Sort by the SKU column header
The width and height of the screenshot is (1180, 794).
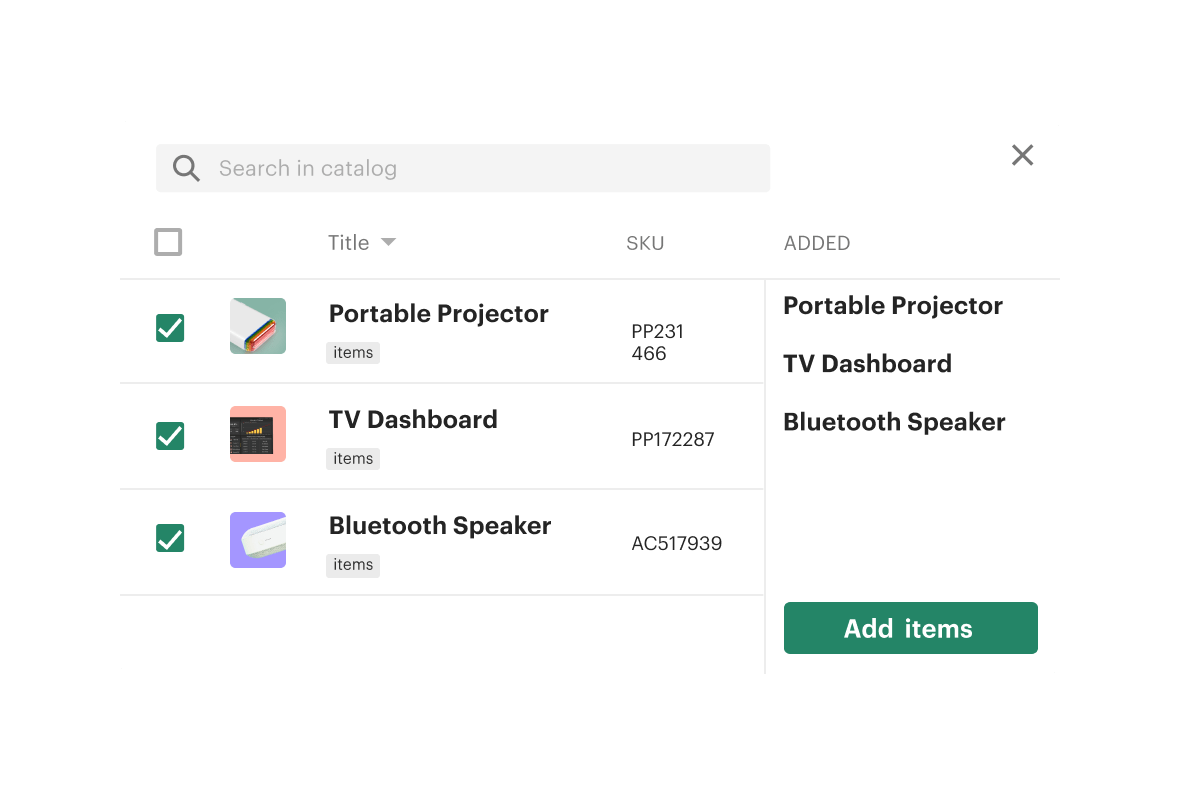coord(645,243)
